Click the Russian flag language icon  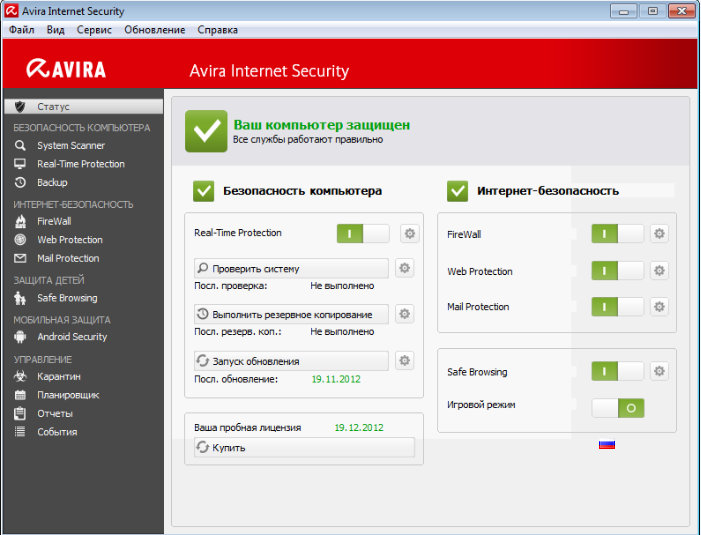coord(607,445)
